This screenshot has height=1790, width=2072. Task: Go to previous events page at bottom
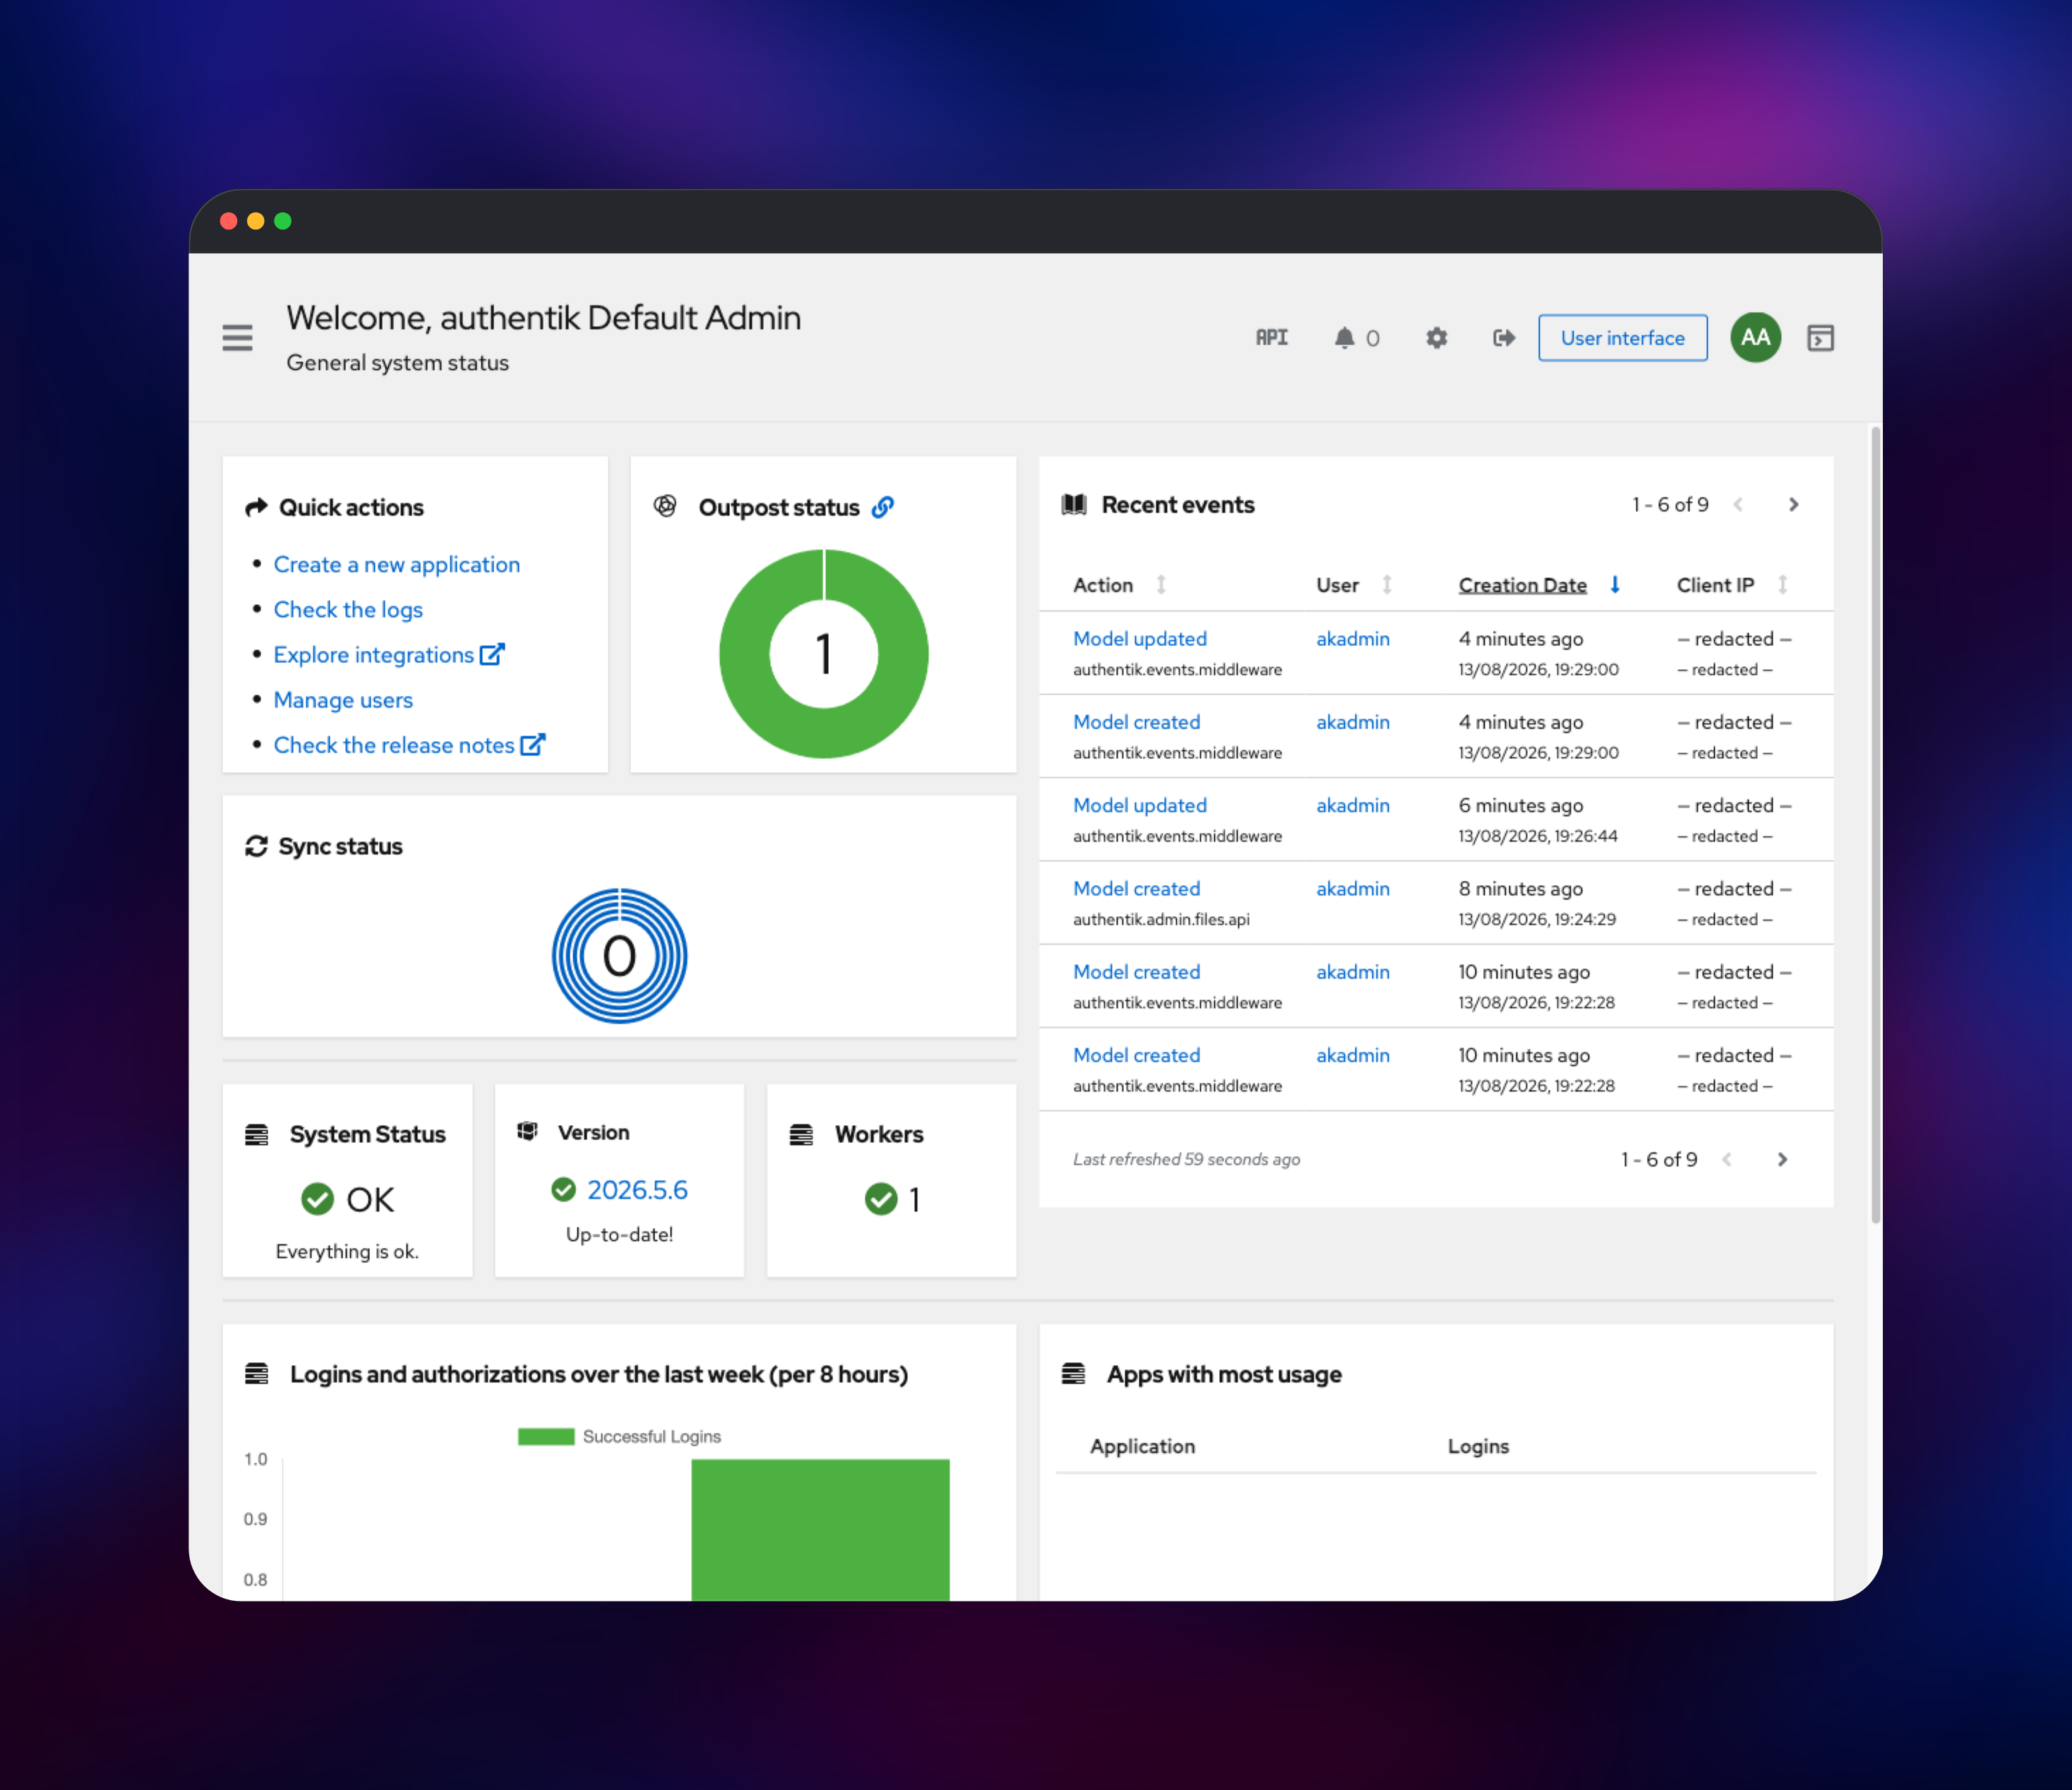click(x=1727, y=1159)
